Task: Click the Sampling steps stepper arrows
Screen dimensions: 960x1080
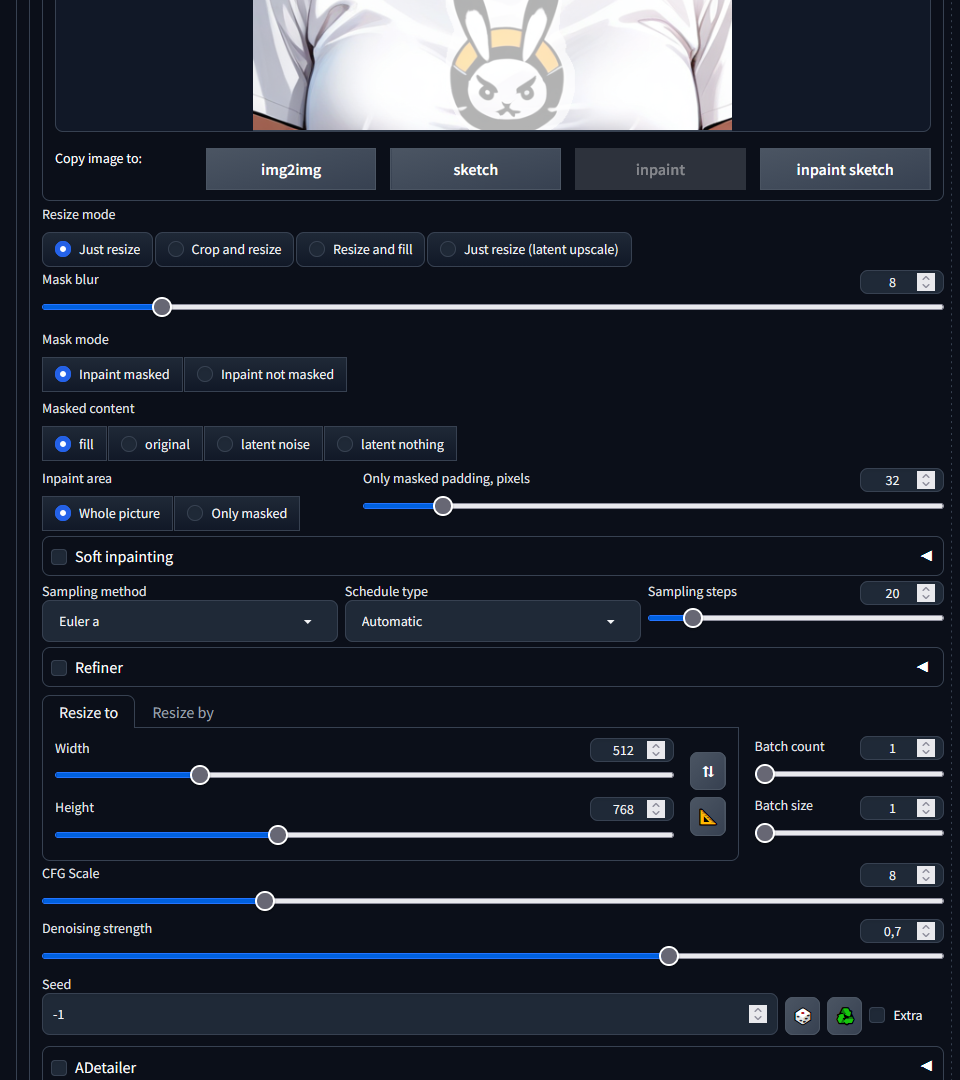Action: click(x=926, y=593)
